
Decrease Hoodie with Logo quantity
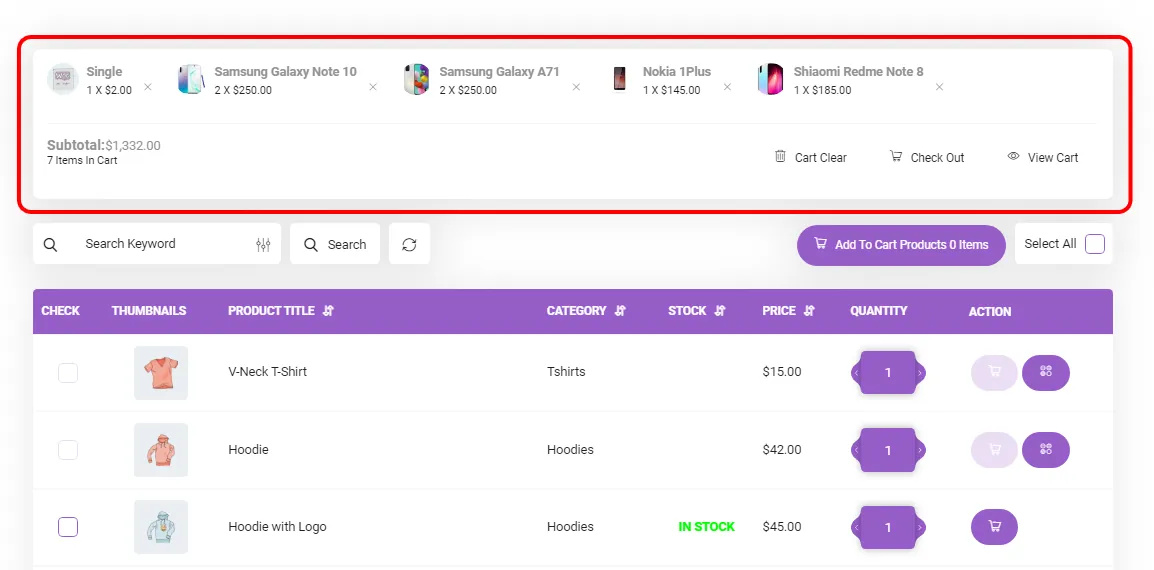[x=857, y=527]
